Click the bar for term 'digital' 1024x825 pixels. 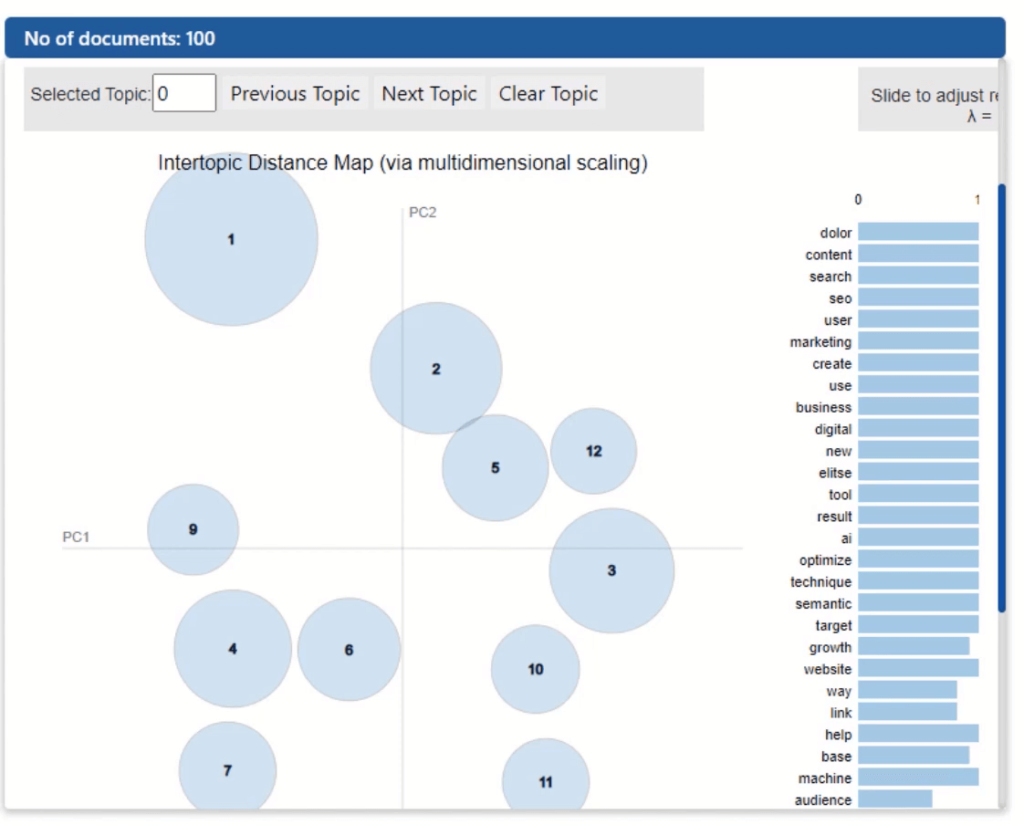(x=918, y=428)
